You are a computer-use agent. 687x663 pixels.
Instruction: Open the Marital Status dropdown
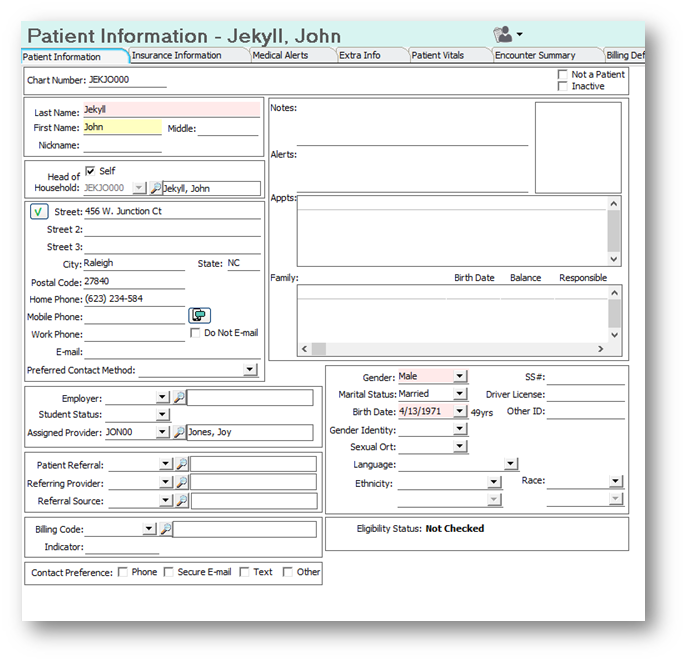(459, 394)
